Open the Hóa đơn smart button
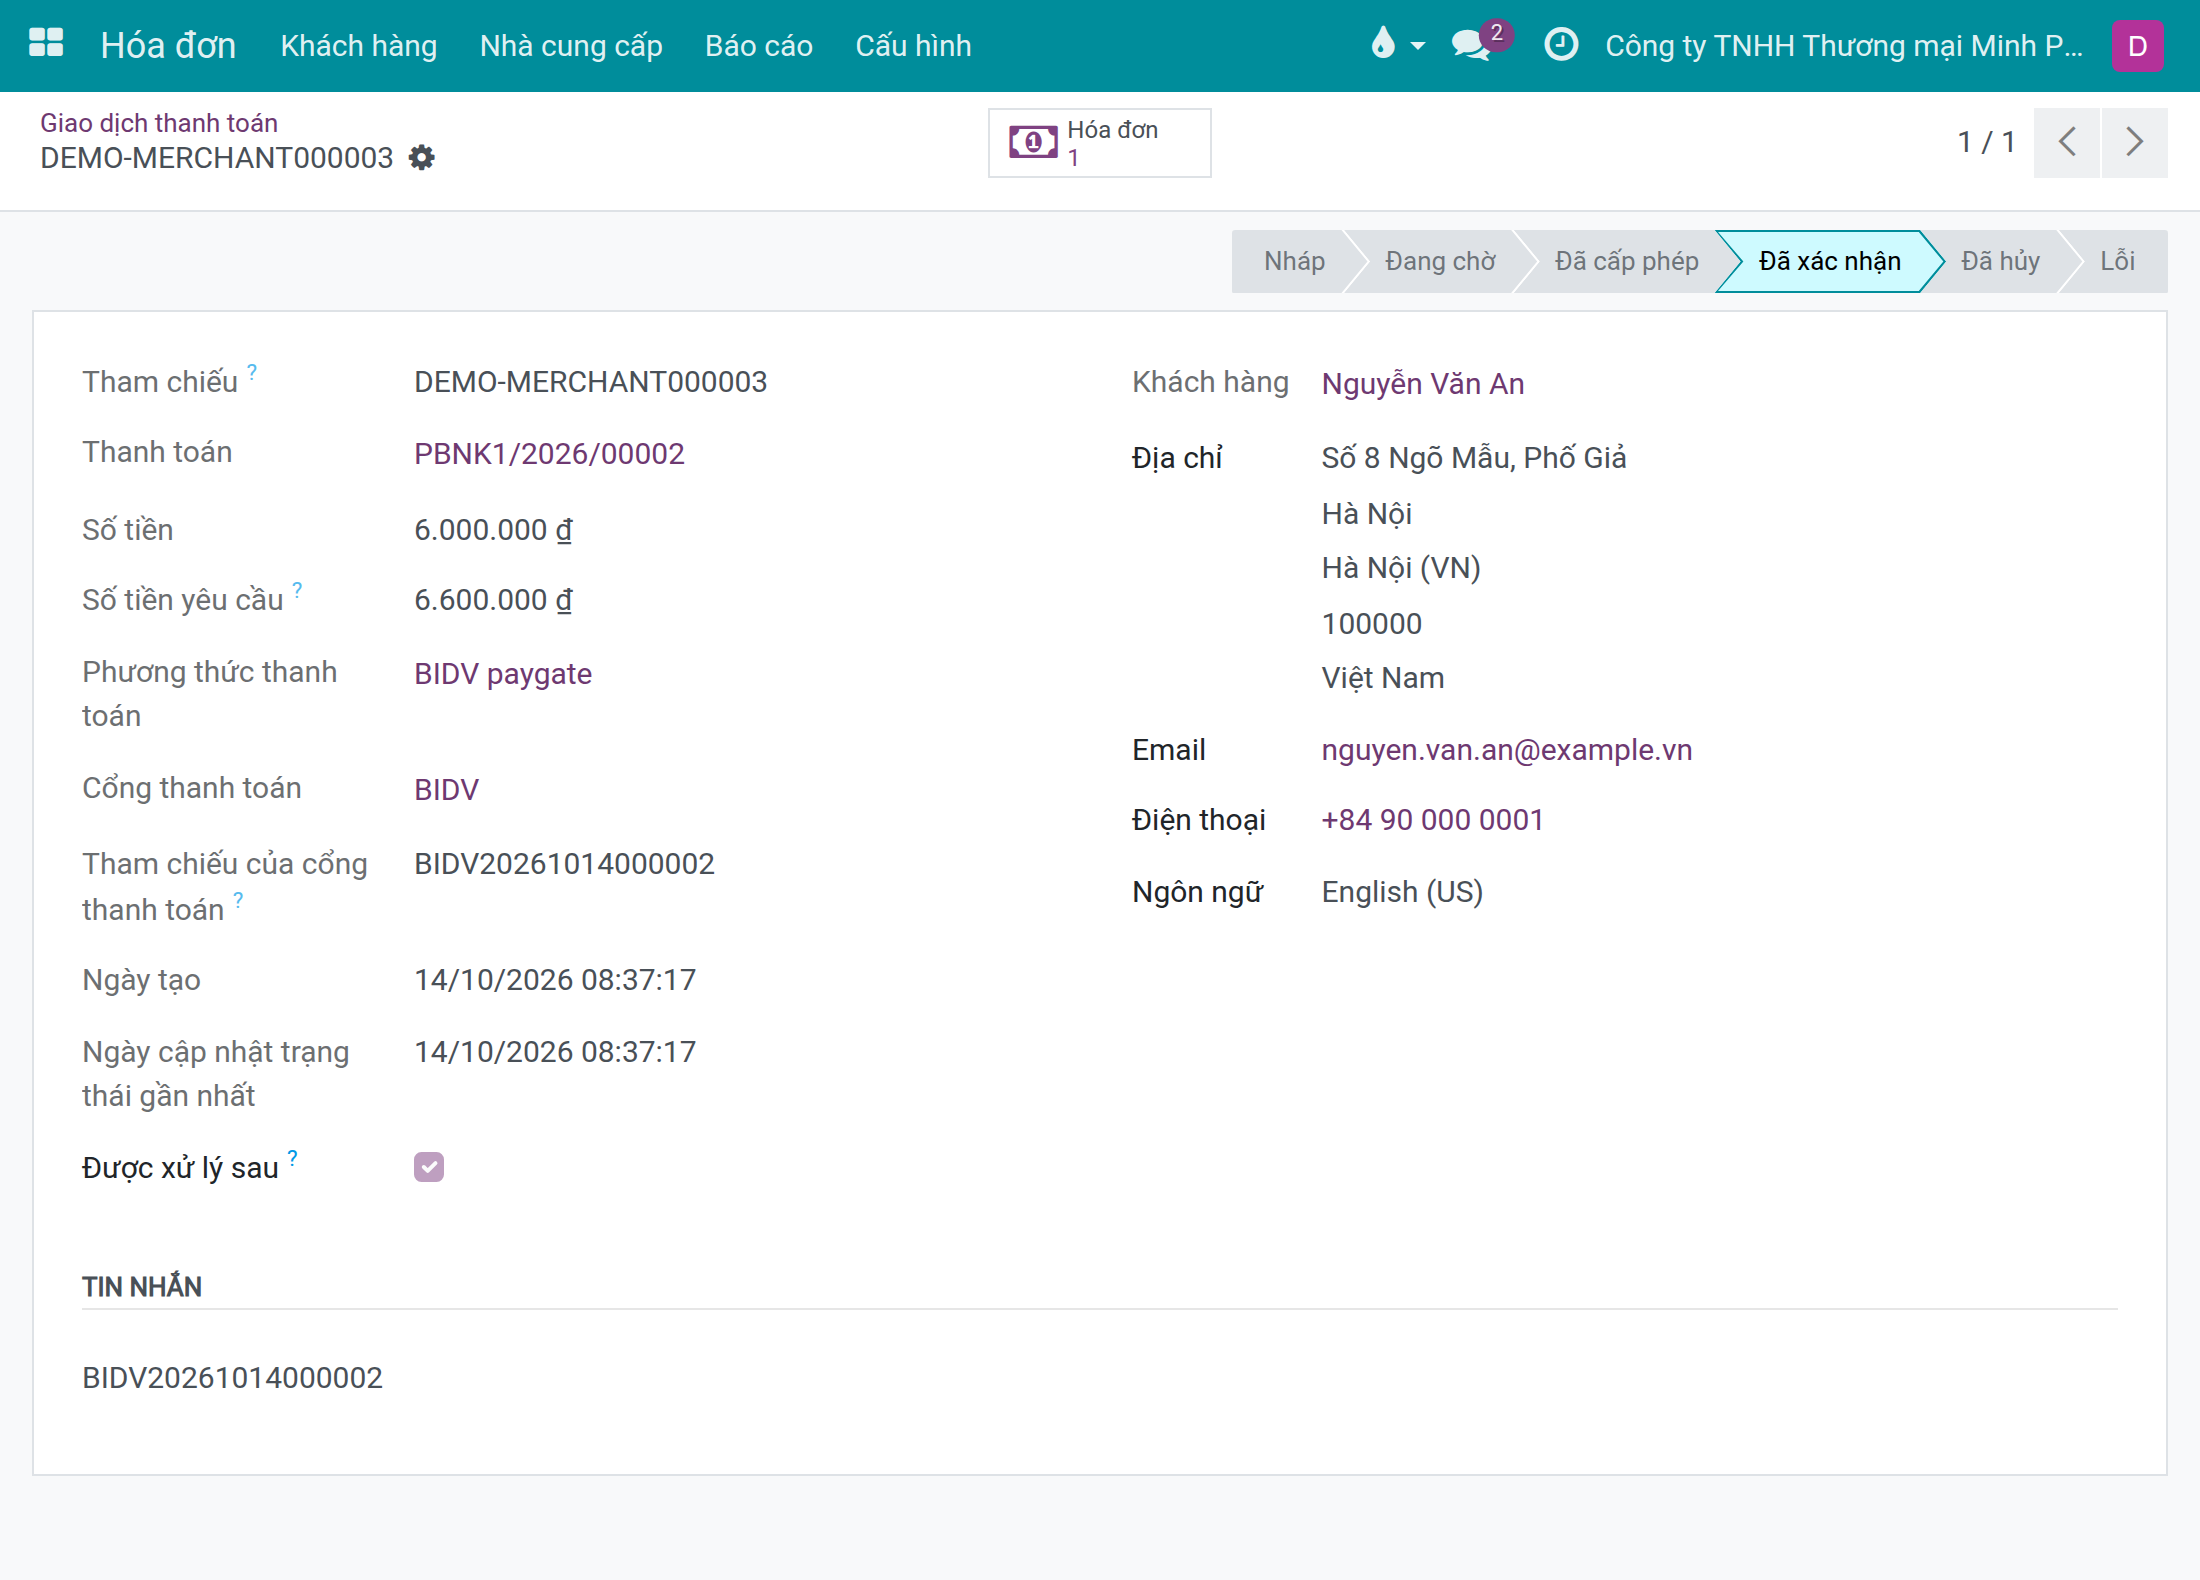The width and height of the screenshot is (2200, 1580). pos(1099,143)
